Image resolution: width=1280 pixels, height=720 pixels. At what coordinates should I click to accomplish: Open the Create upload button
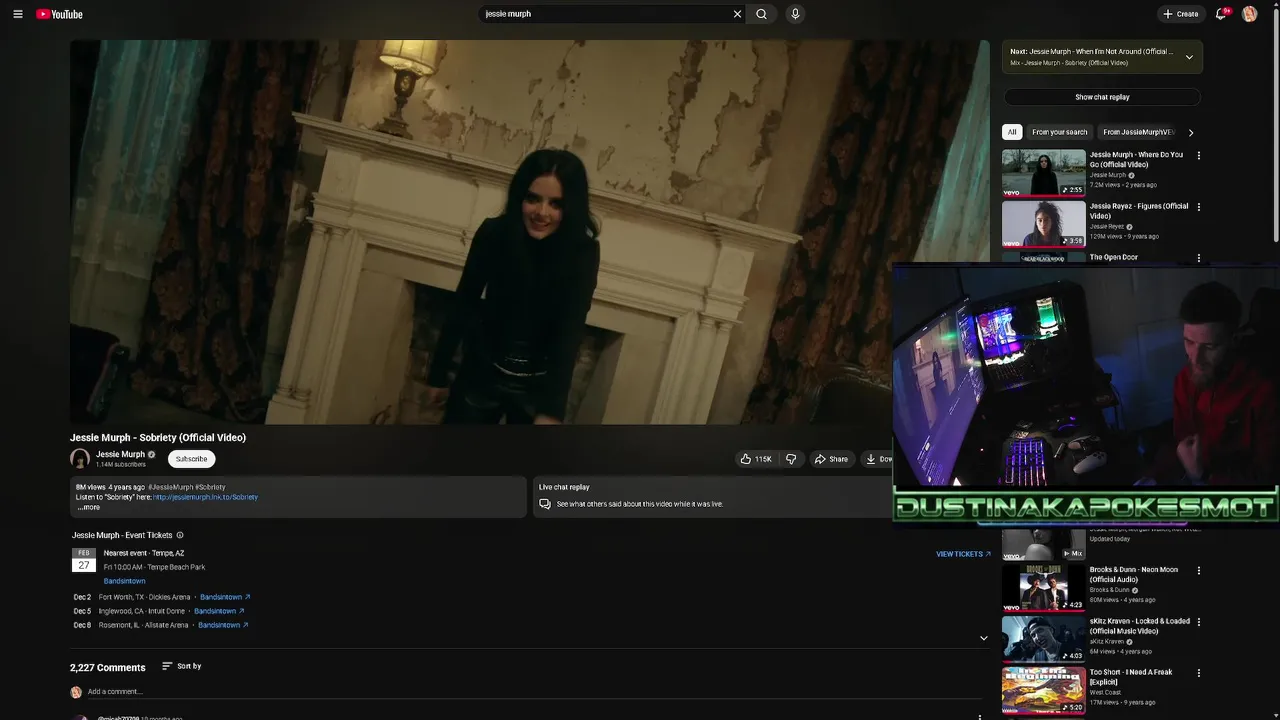[1180, 14]
